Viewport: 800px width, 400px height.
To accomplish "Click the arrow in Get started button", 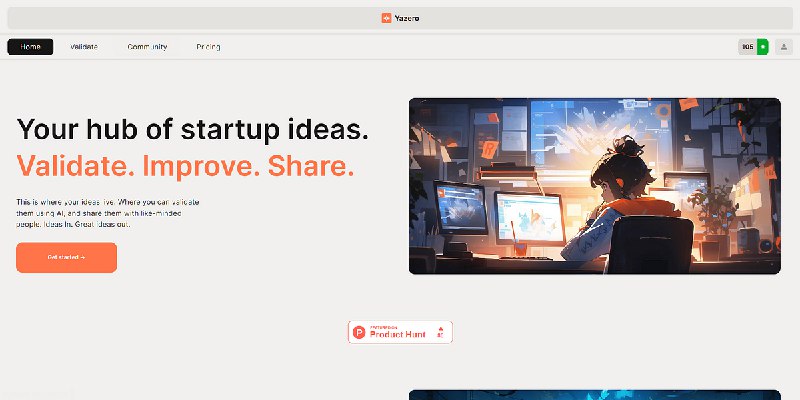I will 83,258.
